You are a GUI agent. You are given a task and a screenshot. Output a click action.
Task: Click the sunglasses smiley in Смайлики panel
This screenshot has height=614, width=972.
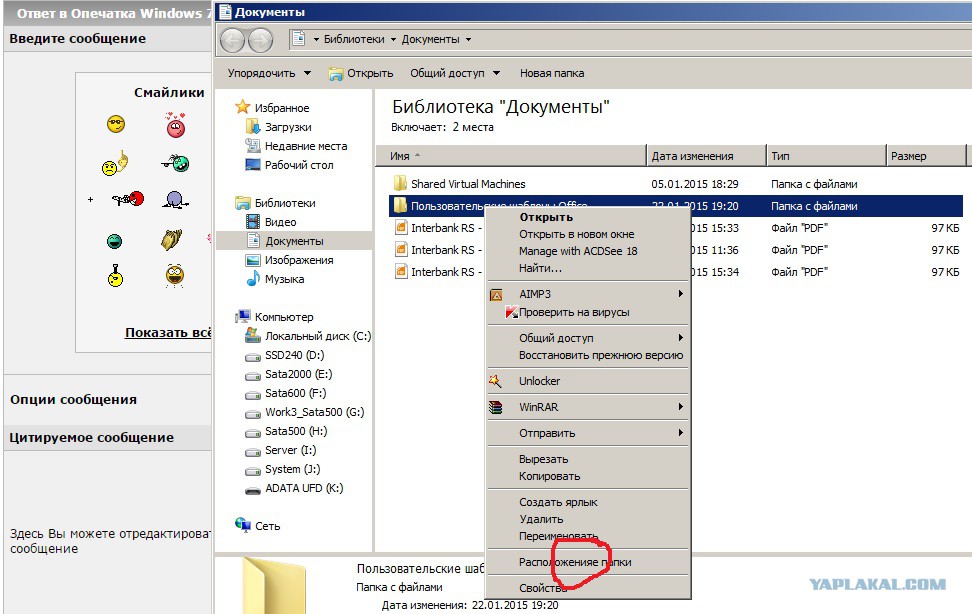115,124
